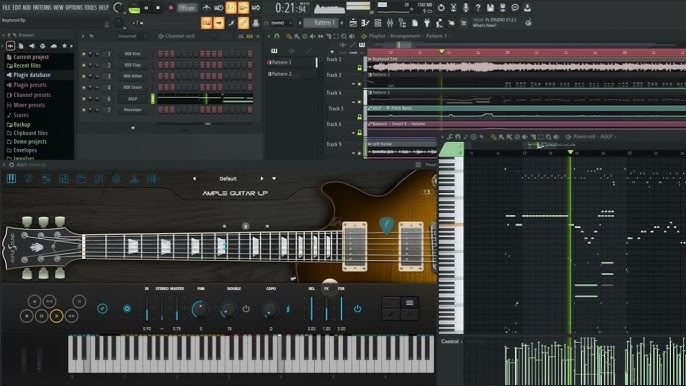
Task: Open the Plugin picker icon
Action: tap(427, 23)
